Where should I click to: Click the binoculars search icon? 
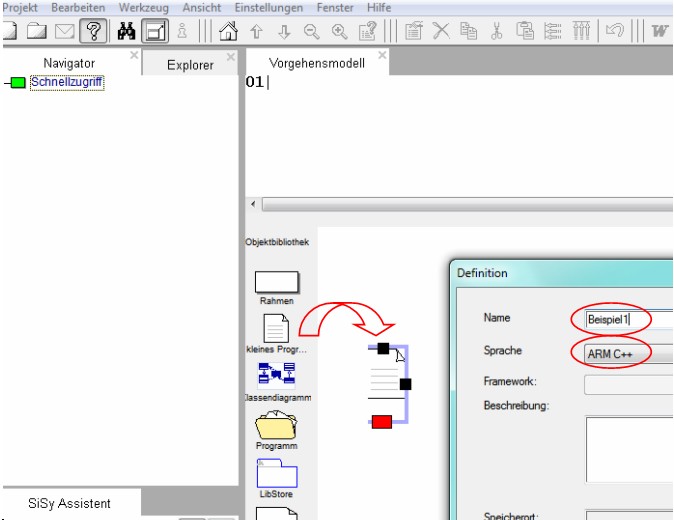click(x=126, y=31)
